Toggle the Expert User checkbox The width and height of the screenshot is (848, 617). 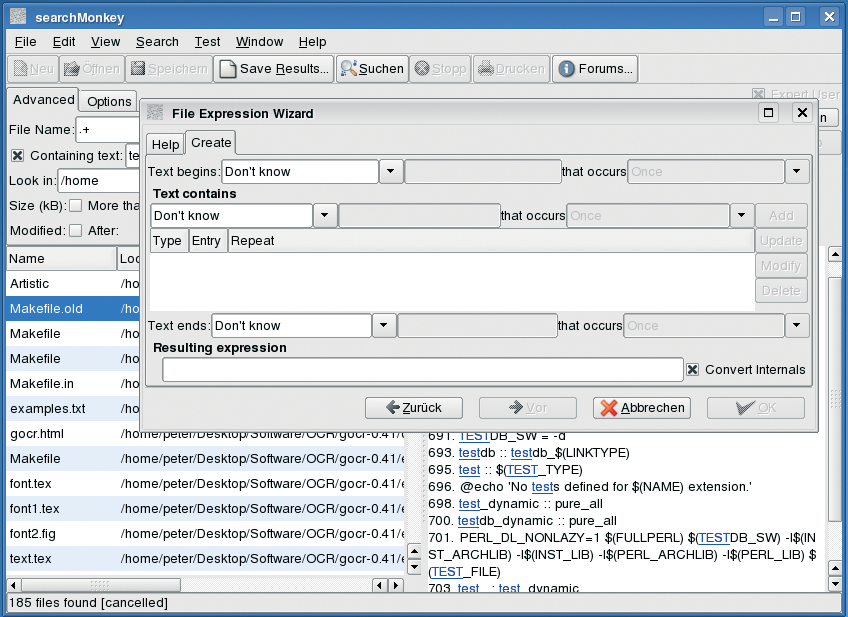(x=759, y=95)
